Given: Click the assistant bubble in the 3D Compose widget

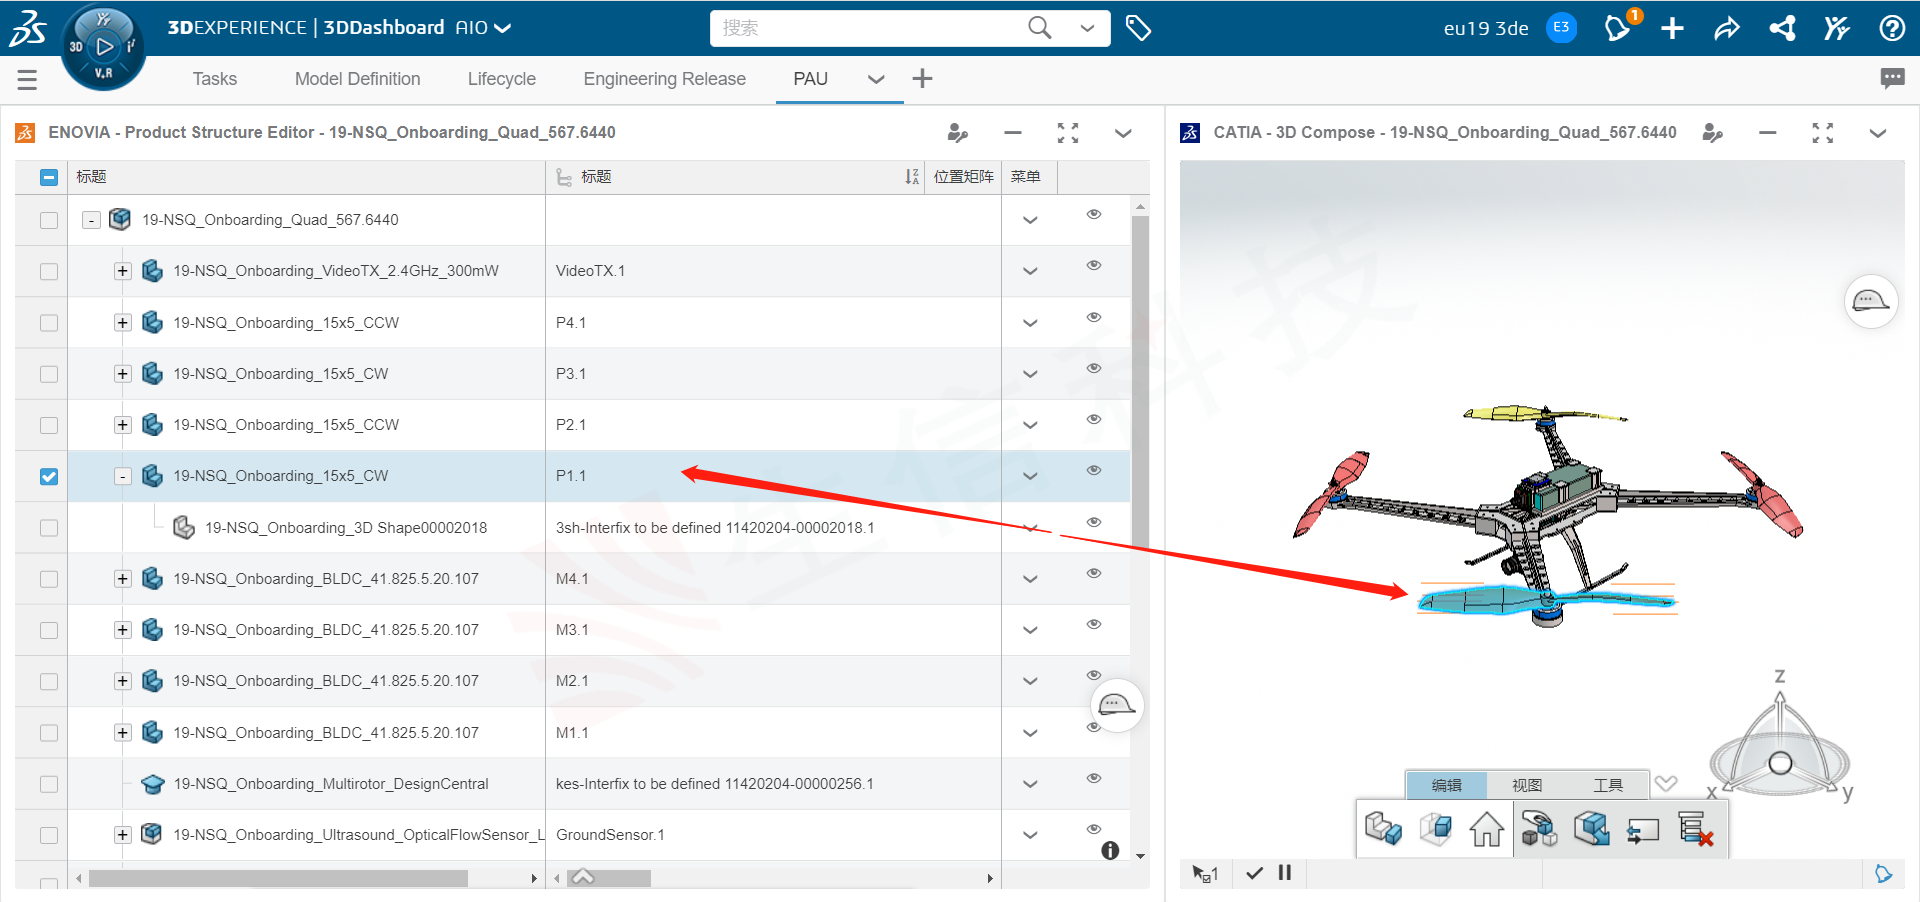Looking at the screenshot, I should tap(1870, 301).
